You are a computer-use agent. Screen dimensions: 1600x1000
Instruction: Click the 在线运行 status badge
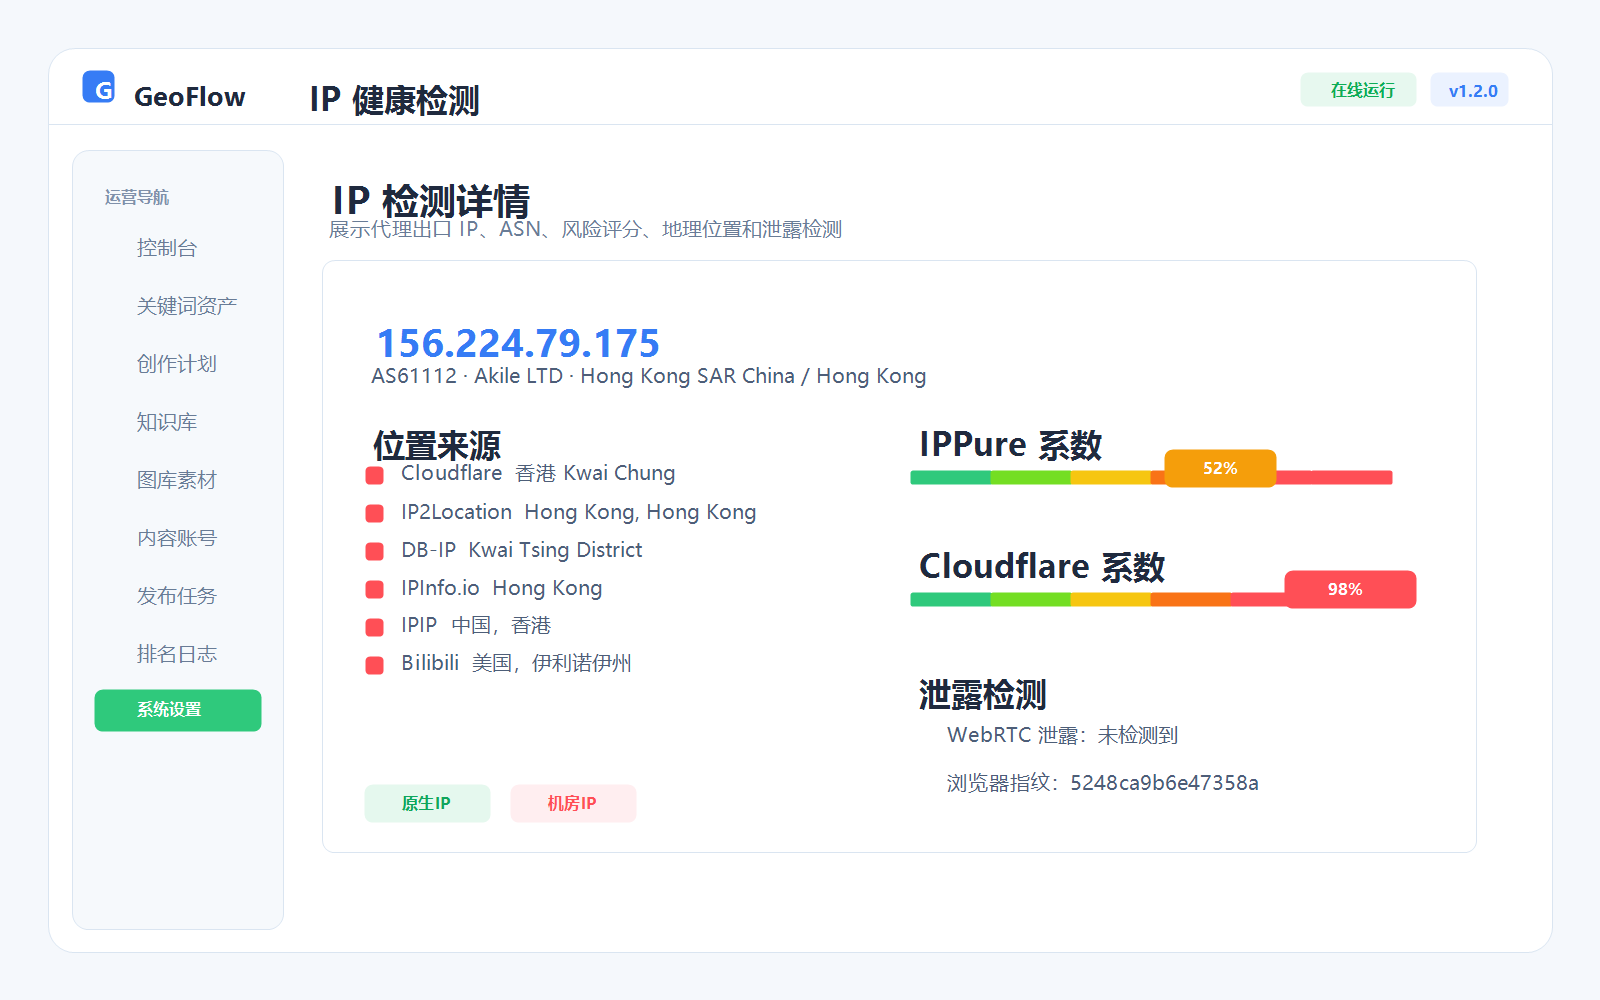pyautogui.click(x=1358, y=90)
